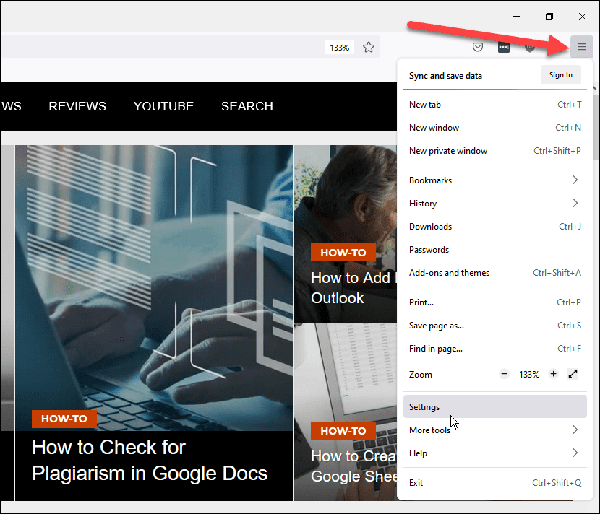600x514 pixels.
Task: Choose Print... from the menu
Action: click(x=495, y=302)
